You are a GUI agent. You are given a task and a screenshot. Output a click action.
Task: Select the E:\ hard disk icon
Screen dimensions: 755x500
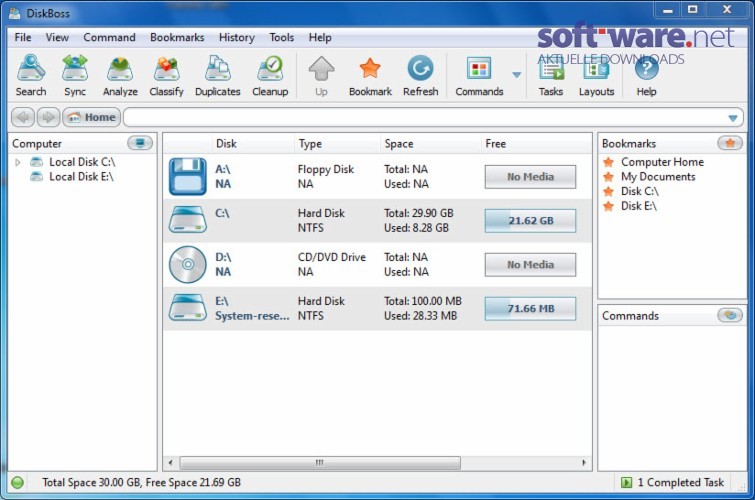[188, 308]
